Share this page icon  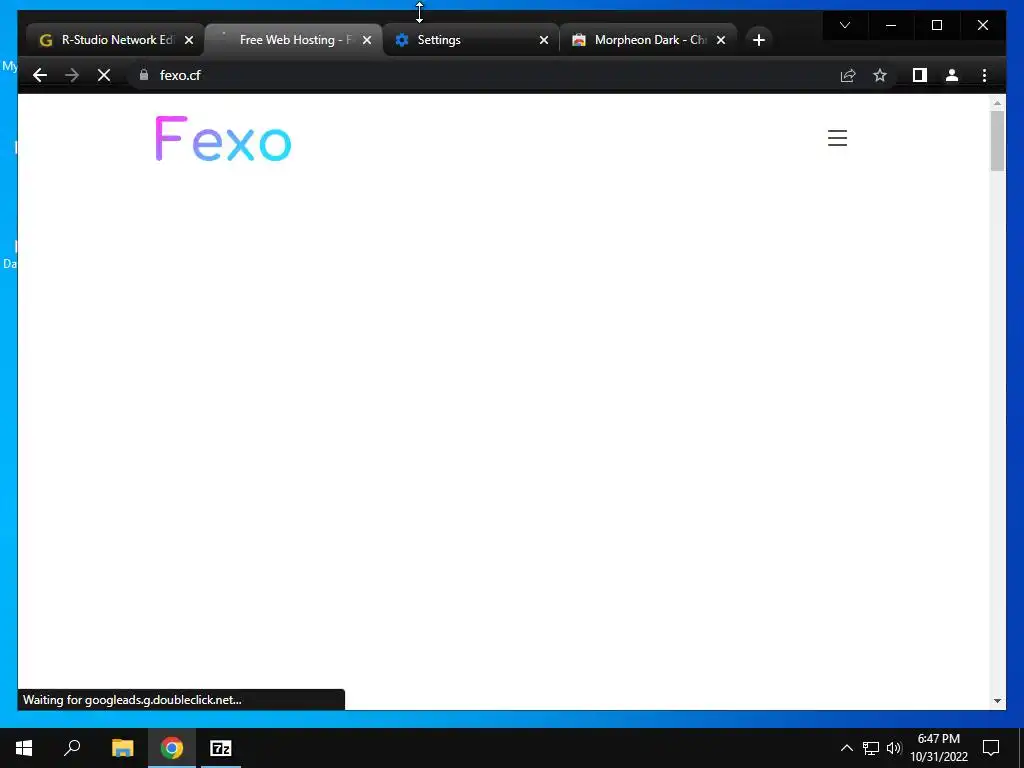click(848, 75)
